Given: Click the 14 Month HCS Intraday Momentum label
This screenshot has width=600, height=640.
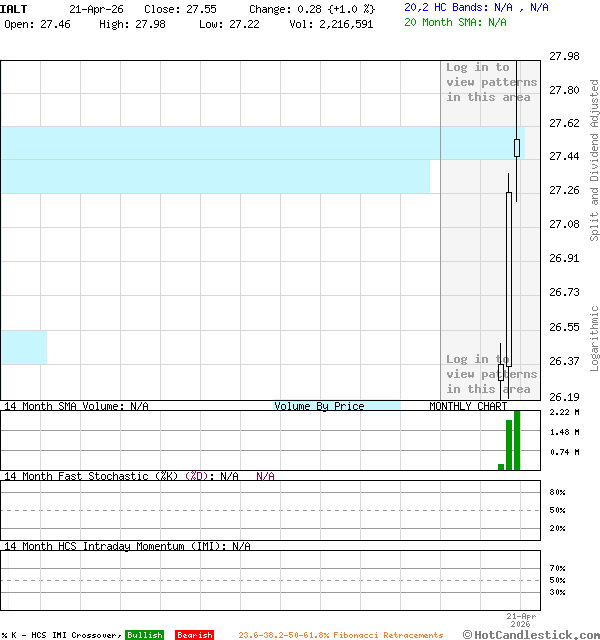Looking at the screenshot, I should [112, 546].
